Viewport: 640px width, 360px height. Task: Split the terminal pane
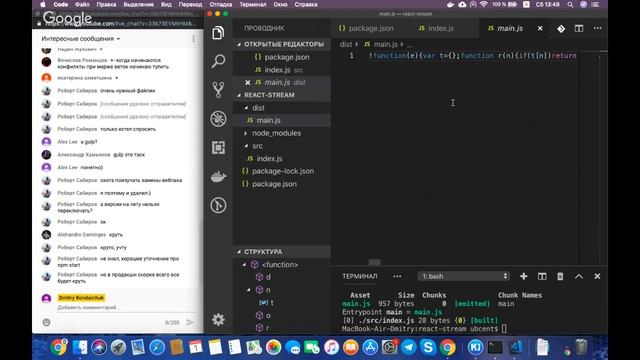tap(542, 276)
